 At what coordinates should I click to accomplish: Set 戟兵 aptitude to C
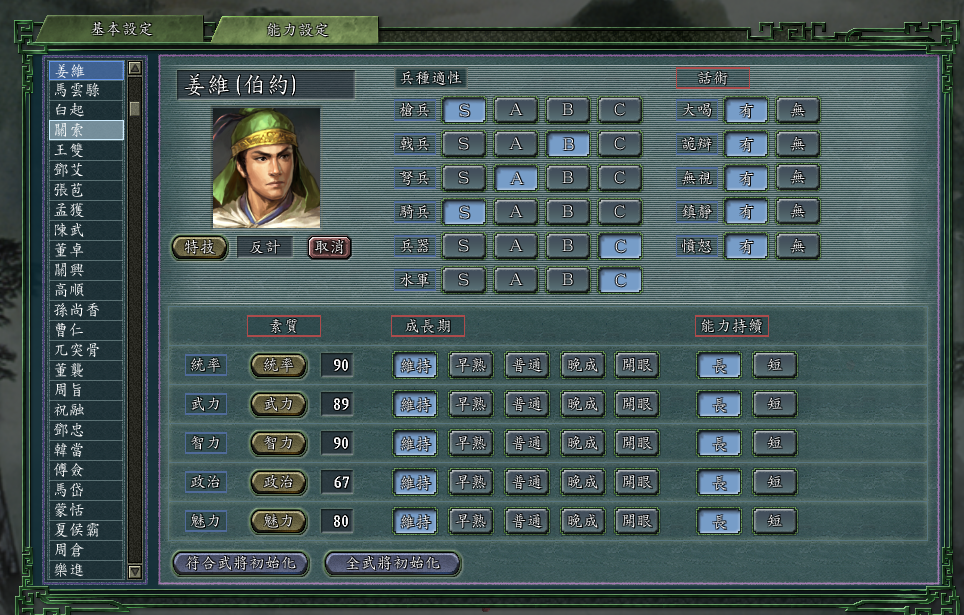[620, 144]
